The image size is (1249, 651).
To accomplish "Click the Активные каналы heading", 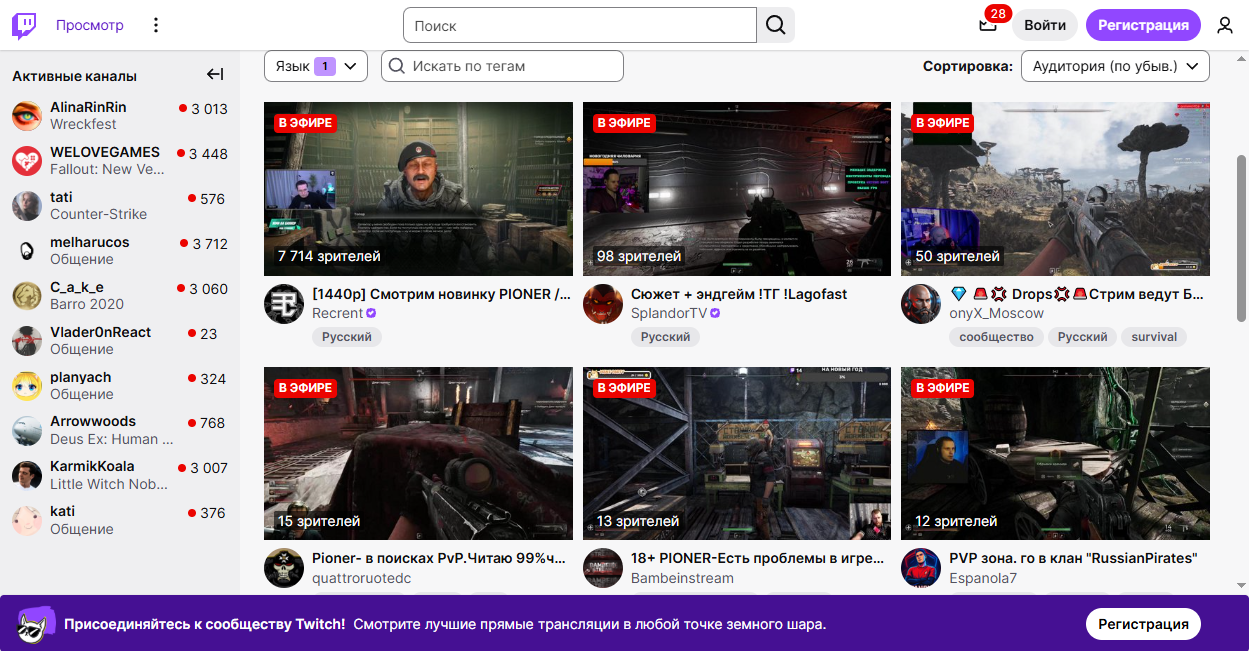I will pos(74,76).
